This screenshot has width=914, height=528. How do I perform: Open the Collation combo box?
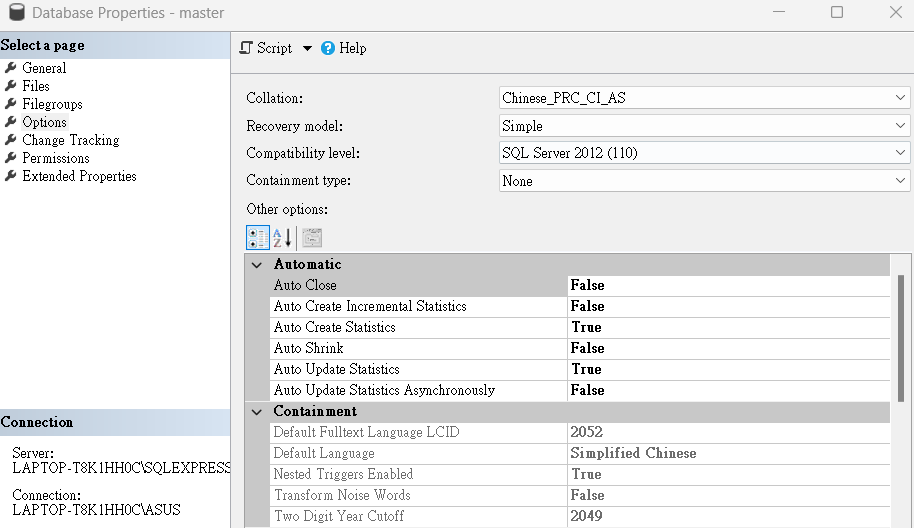point(704,98)
